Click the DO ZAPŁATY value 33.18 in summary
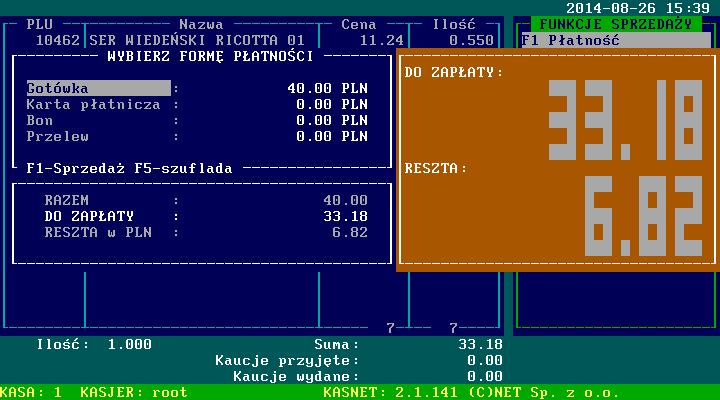 click(x=345, y=216)
